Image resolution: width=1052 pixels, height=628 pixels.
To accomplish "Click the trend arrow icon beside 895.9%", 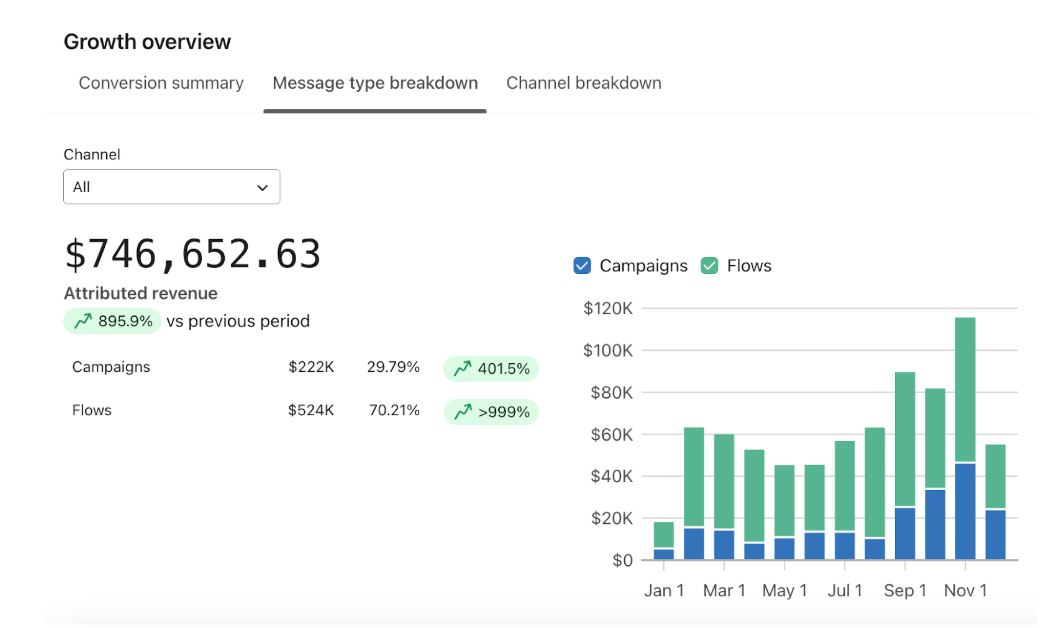I will click(x=82, y=321).
